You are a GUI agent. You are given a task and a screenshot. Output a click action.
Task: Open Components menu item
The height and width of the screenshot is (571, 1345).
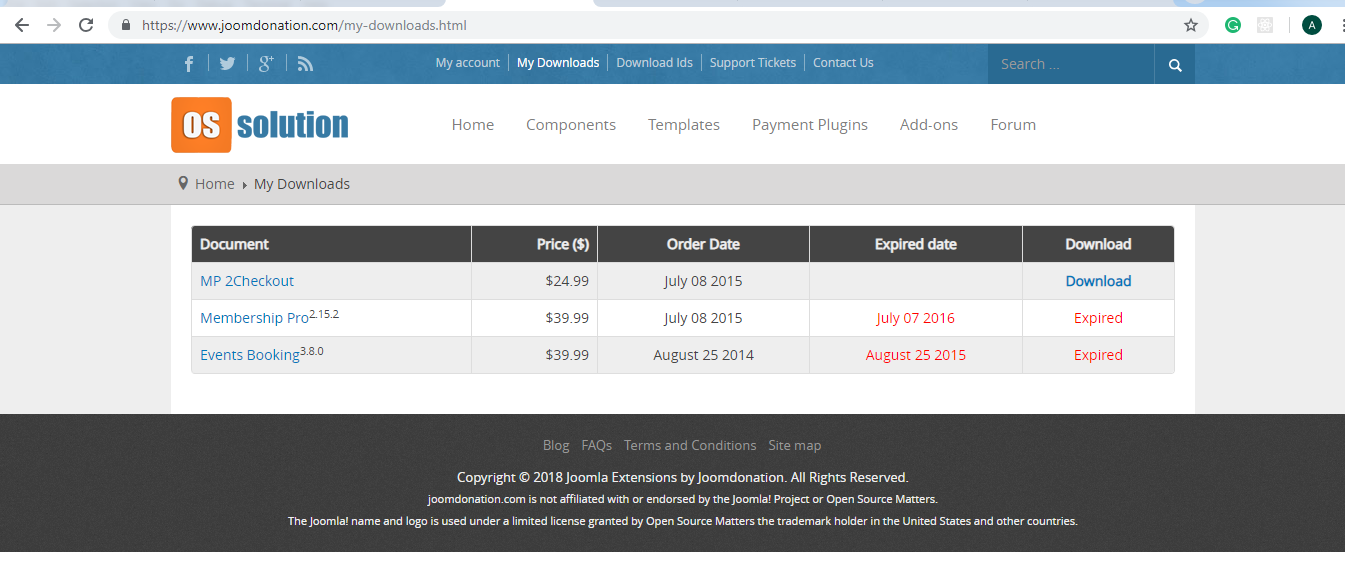point(571,124)
